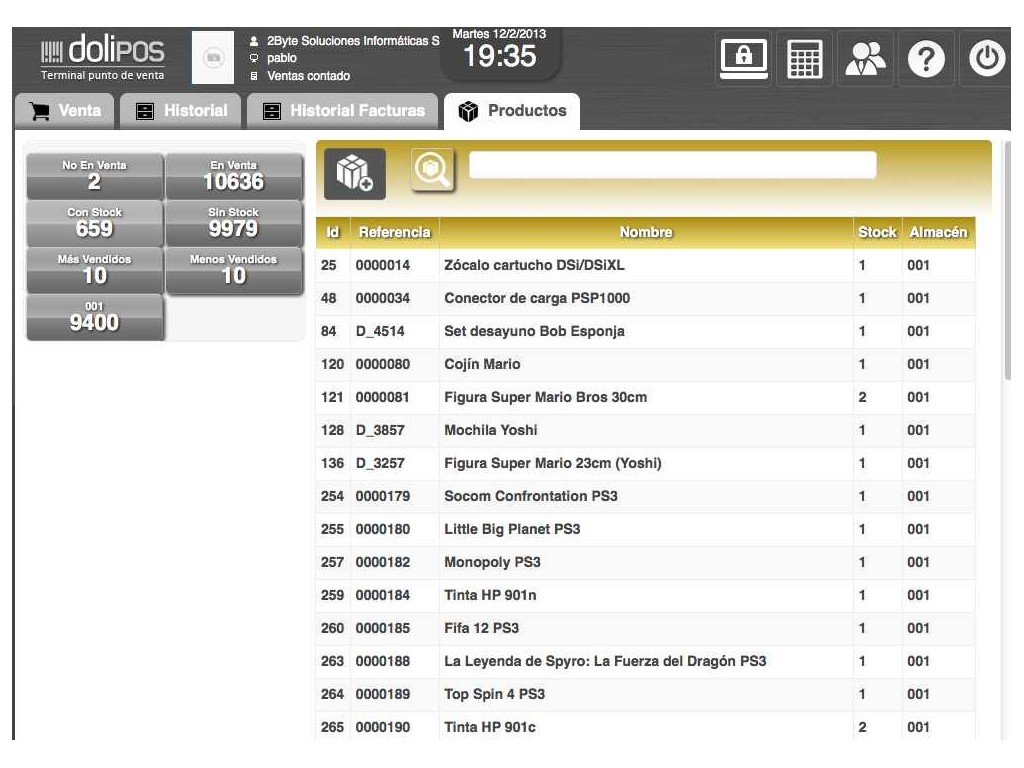Viewport: 1024px width, 768px height.
Task: Select product Mochila Yoshi
Action: 646,430
